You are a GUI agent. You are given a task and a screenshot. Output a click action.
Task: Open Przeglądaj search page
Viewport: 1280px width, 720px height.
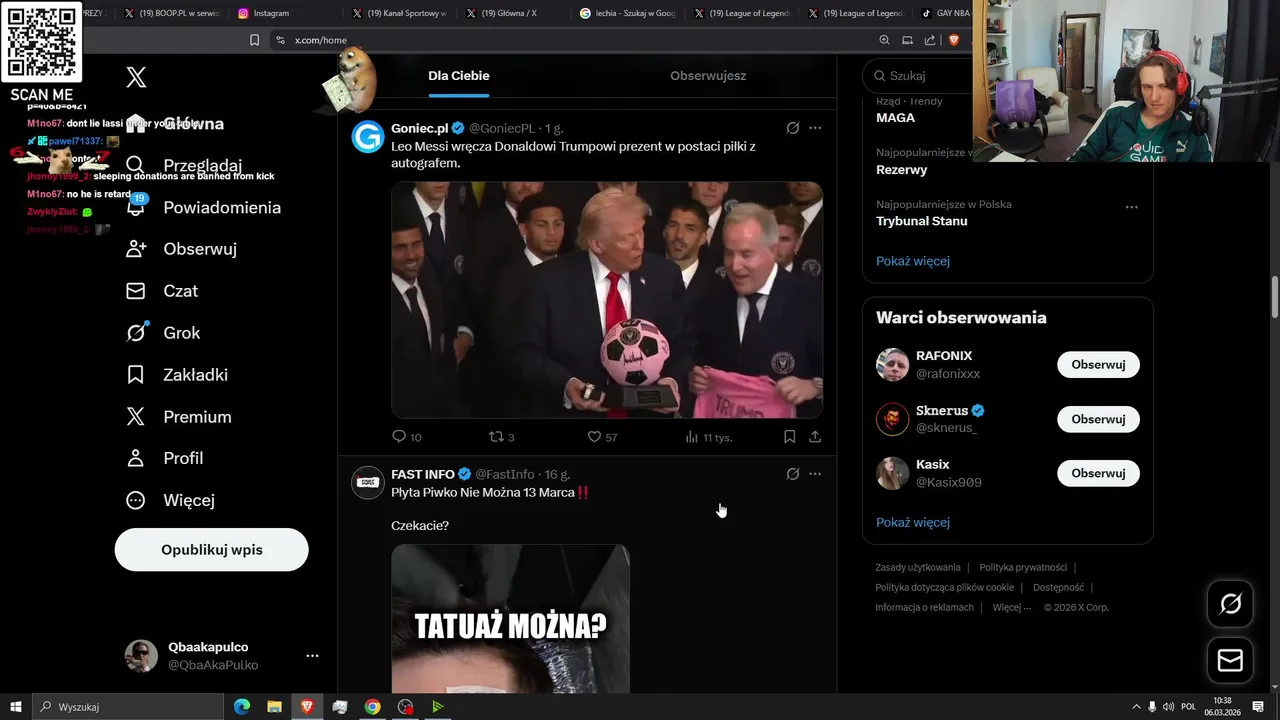click(x=184, y=166)
